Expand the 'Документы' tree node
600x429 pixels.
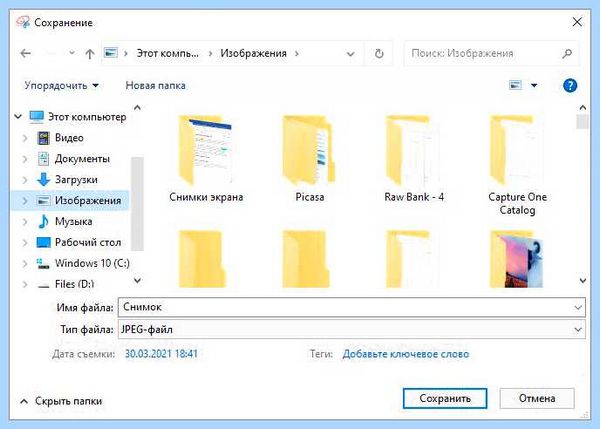[x=25, y=159]
